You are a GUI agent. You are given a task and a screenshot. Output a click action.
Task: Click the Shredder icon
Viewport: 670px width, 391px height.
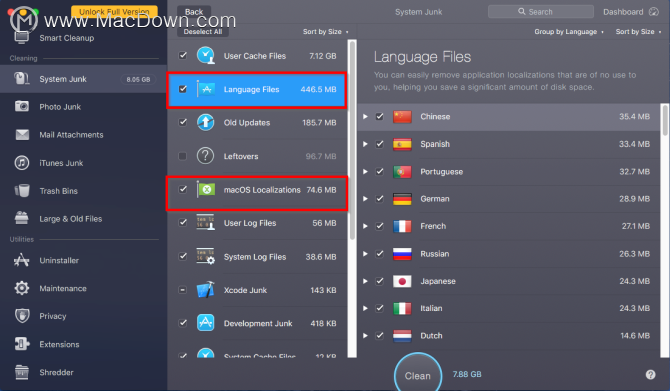point(21,372)
